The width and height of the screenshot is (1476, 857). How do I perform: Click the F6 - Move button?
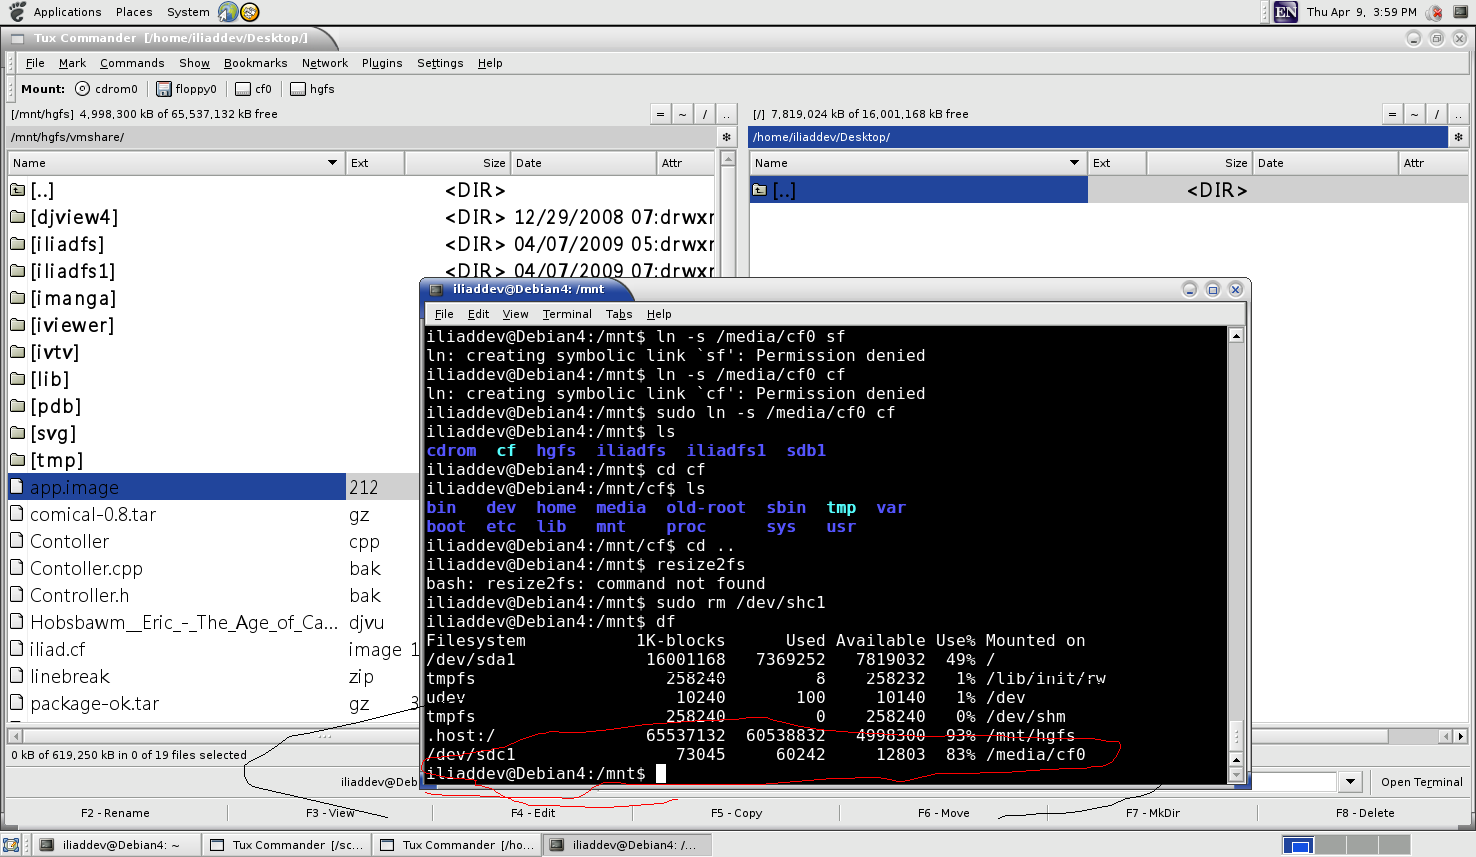943,813
